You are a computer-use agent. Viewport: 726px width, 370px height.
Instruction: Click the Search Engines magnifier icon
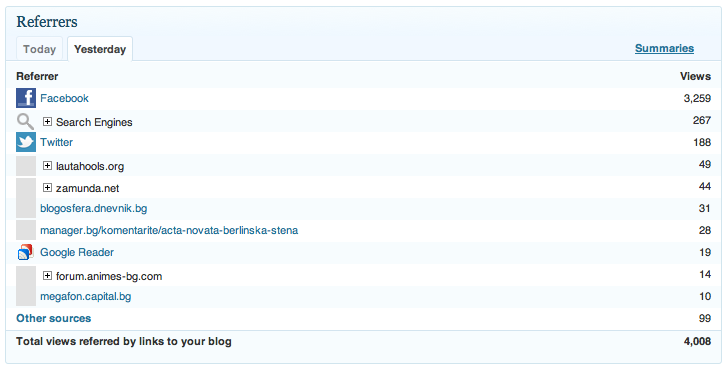coord(25,121)
